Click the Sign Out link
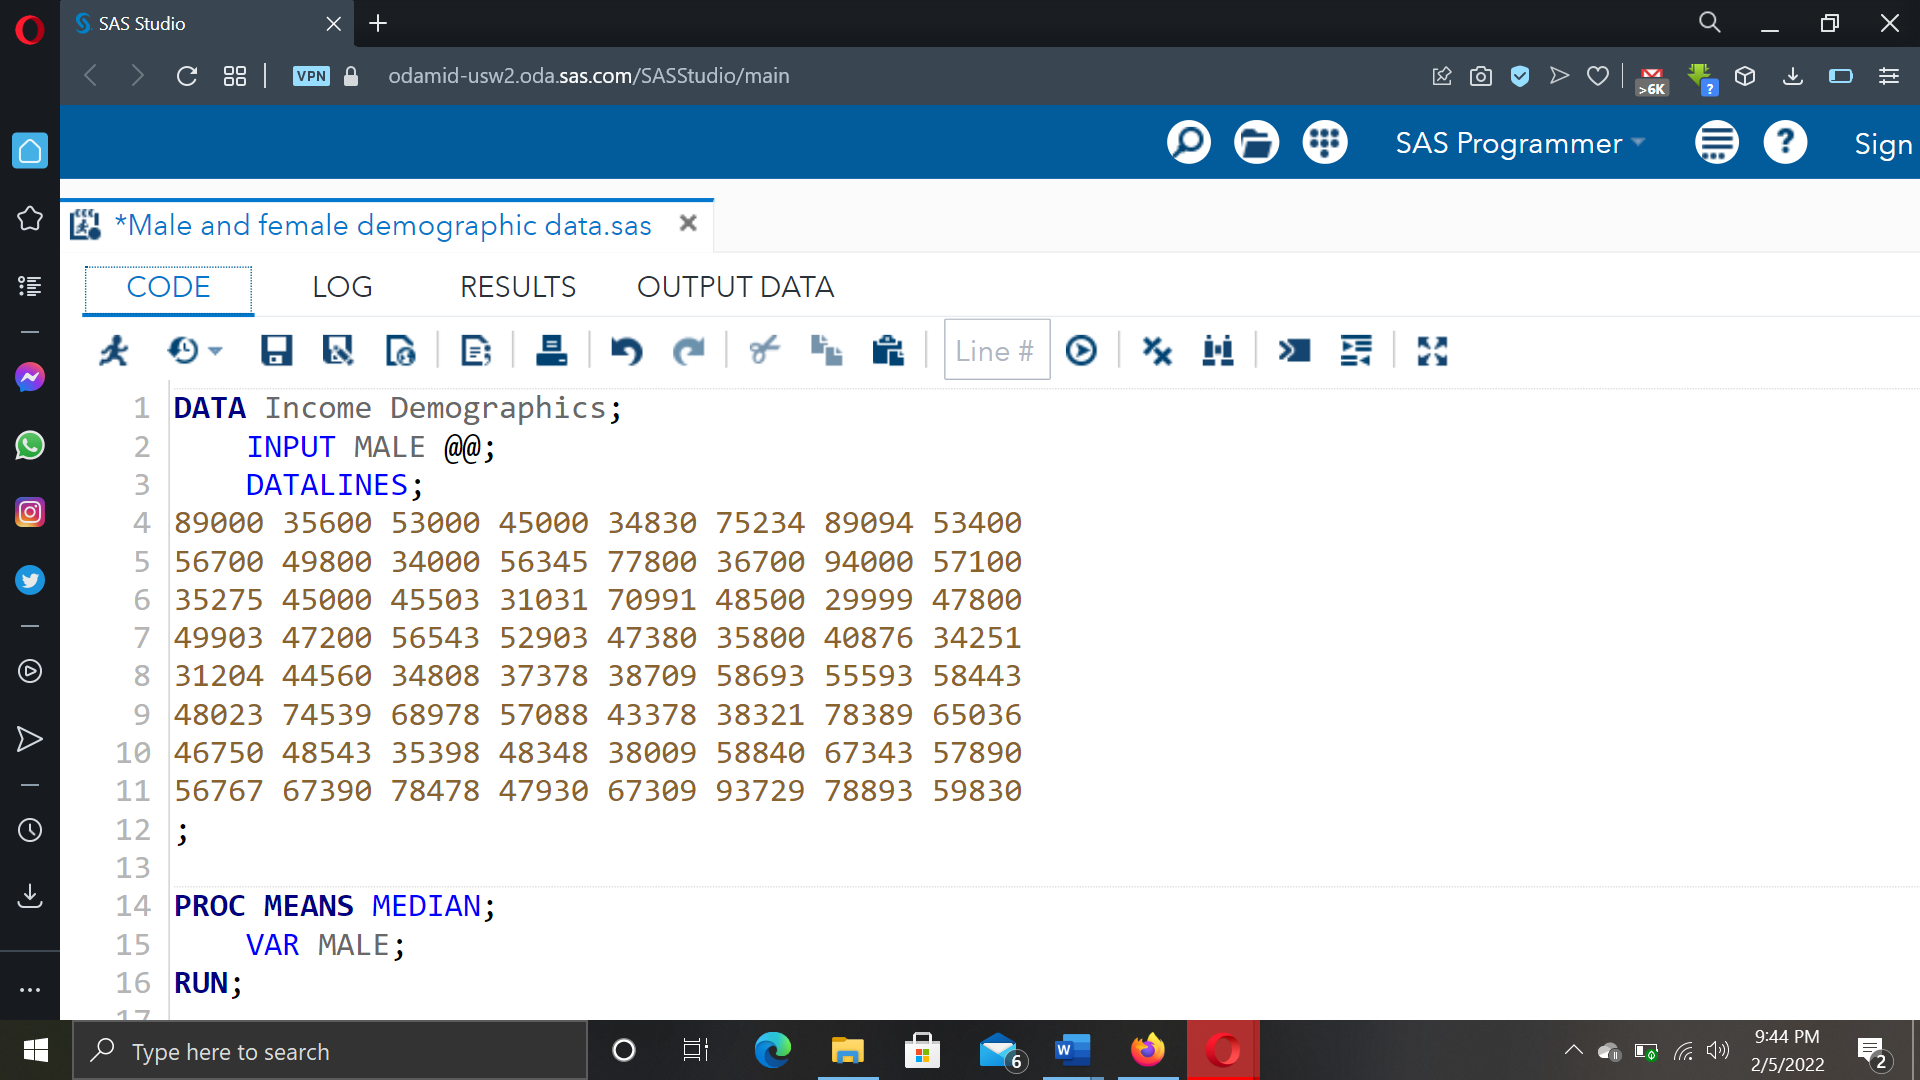 coord(1884,143)
